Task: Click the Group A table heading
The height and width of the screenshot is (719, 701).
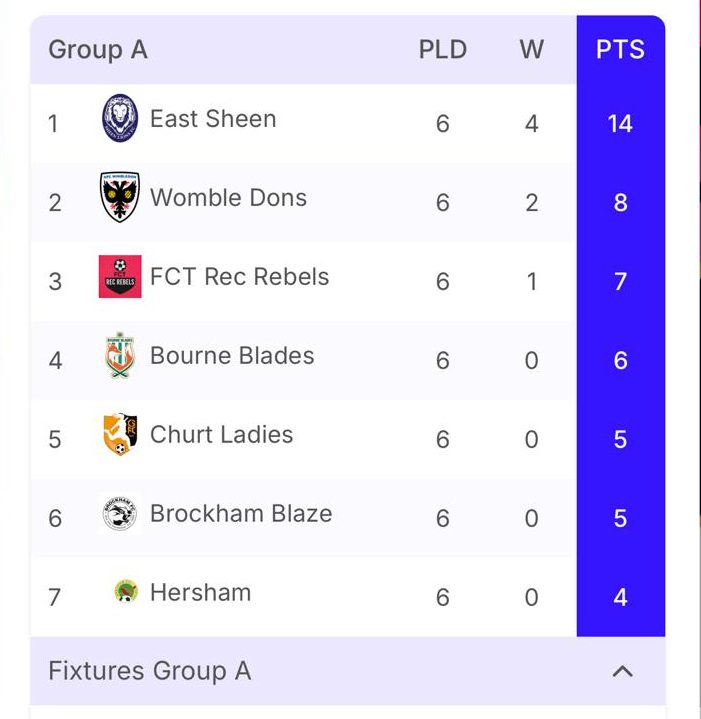Action: coord(98,49)
